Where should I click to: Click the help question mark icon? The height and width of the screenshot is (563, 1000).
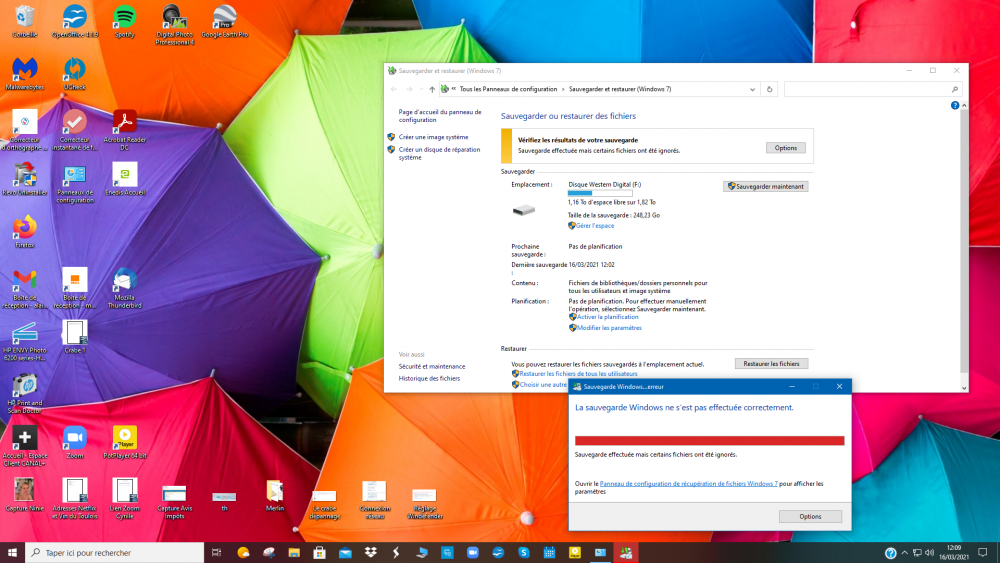click(955, 105)
